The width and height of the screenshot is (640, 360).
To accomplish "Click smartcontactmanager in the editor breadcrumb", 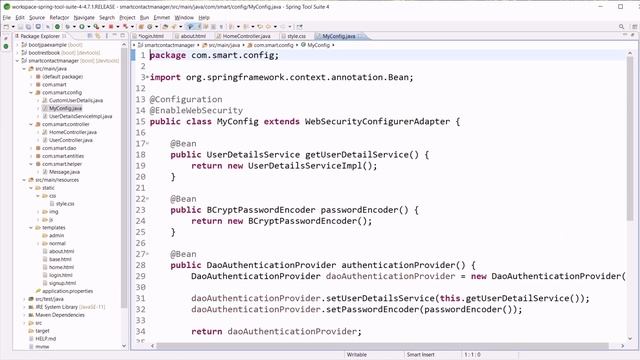I will pos(169,45).
